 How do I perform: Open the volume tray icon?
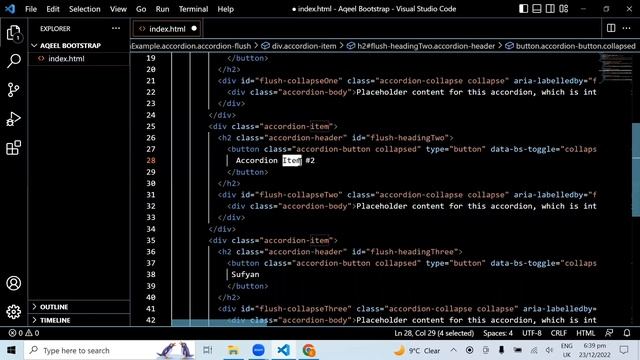(x=549, y=350)
